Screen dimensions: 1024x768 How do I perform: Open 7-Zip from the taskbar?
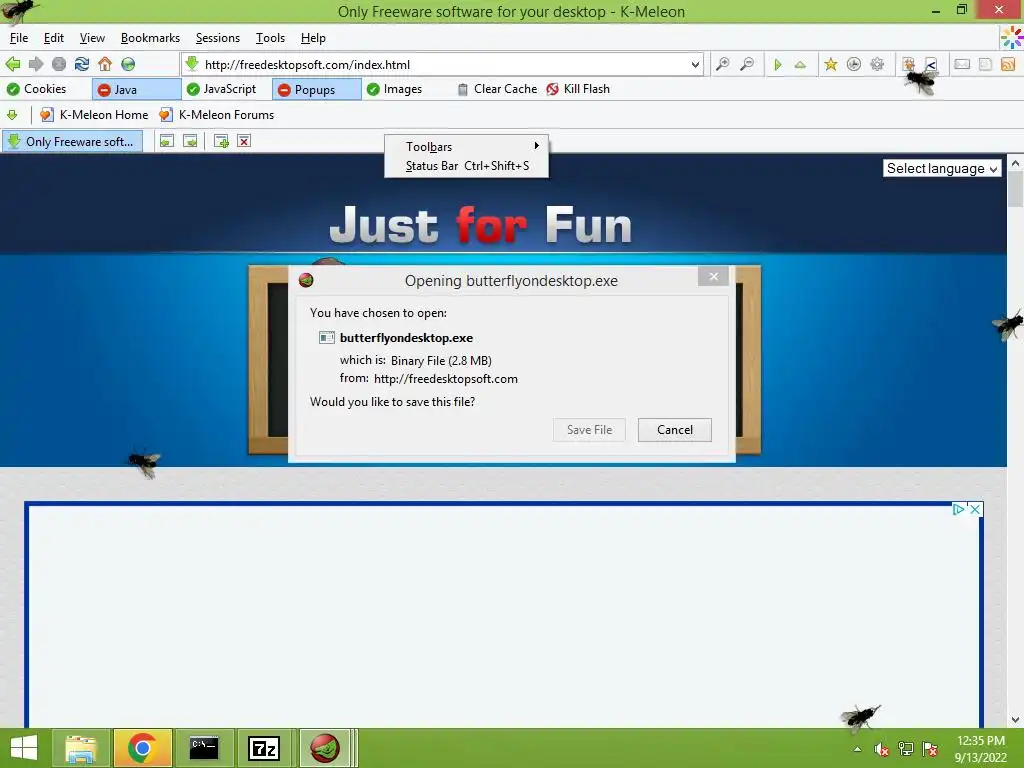click(264, 748)
